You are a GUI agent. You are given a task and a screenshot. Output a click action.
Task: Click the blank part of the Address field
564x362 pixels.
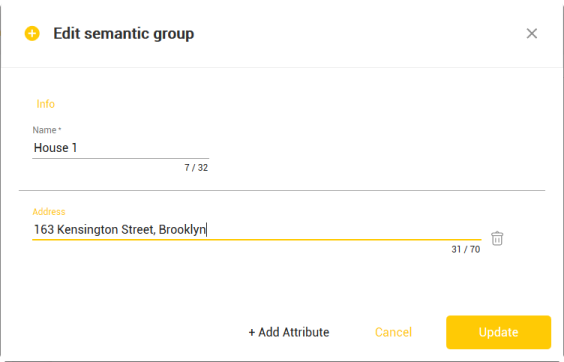(x=344, y=230)
